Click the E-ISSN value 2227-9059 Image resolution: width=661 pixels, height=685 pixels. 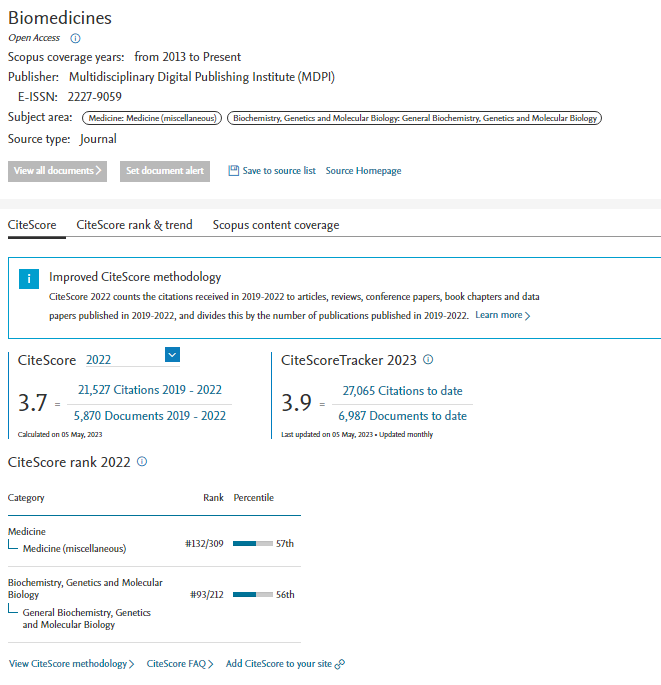pyautogui.click(x=94, y=97)
